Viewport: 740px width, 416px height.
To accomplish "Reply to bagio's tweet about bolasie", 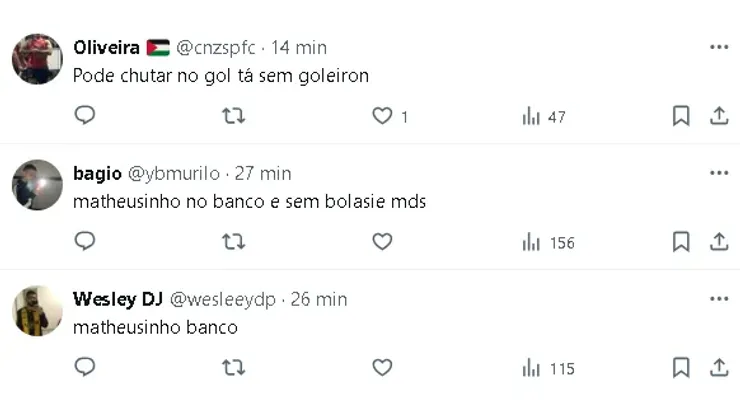I will 85,241.
